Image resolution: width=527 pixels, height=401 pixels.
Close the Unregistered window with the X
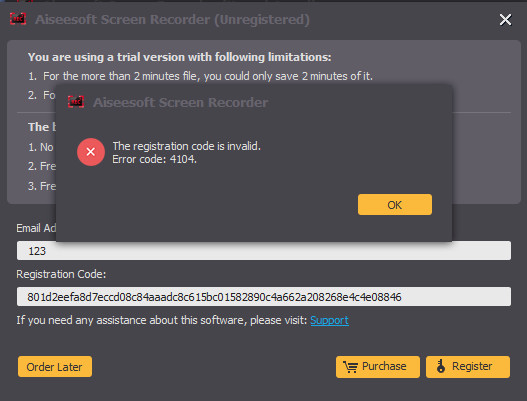tap(505, 19)
